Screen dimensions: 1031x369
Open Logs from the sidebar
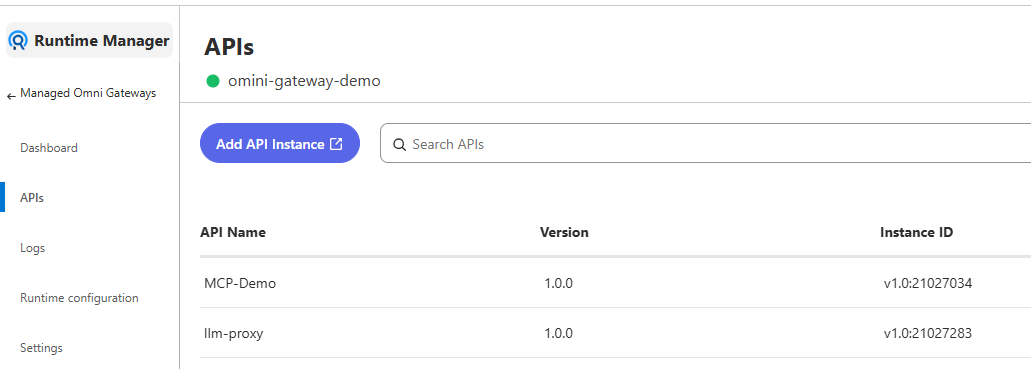[x=32, y=248]
